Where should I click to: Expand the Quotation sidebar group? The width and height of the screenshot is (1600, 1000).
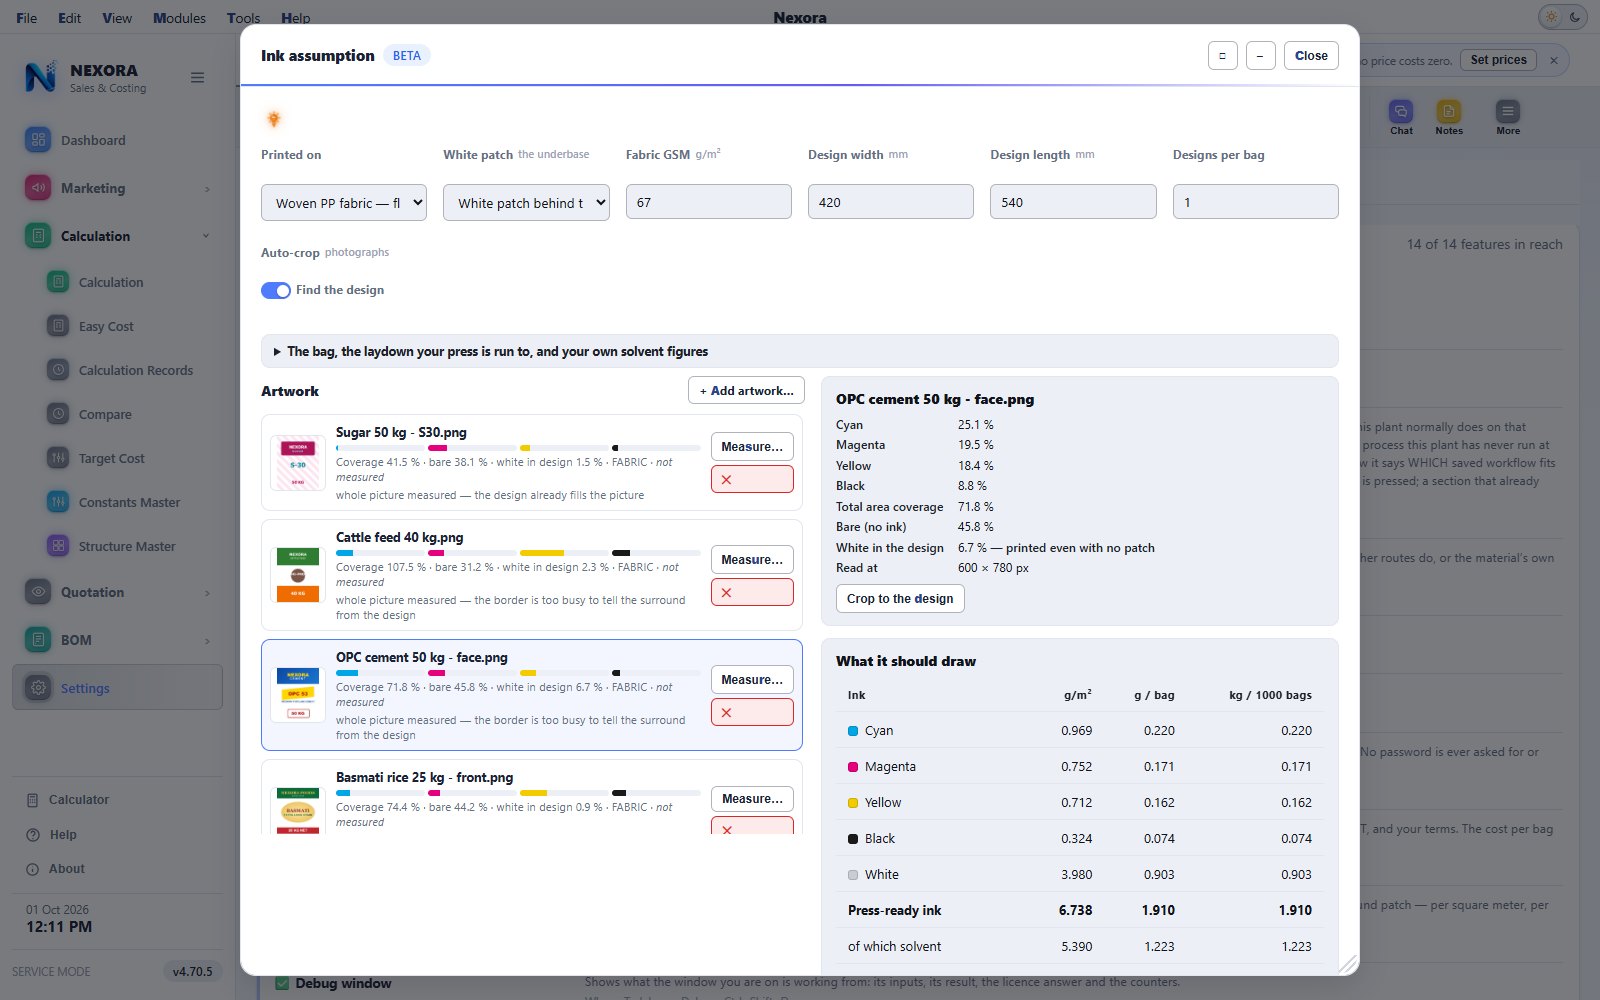coord(207,592)
